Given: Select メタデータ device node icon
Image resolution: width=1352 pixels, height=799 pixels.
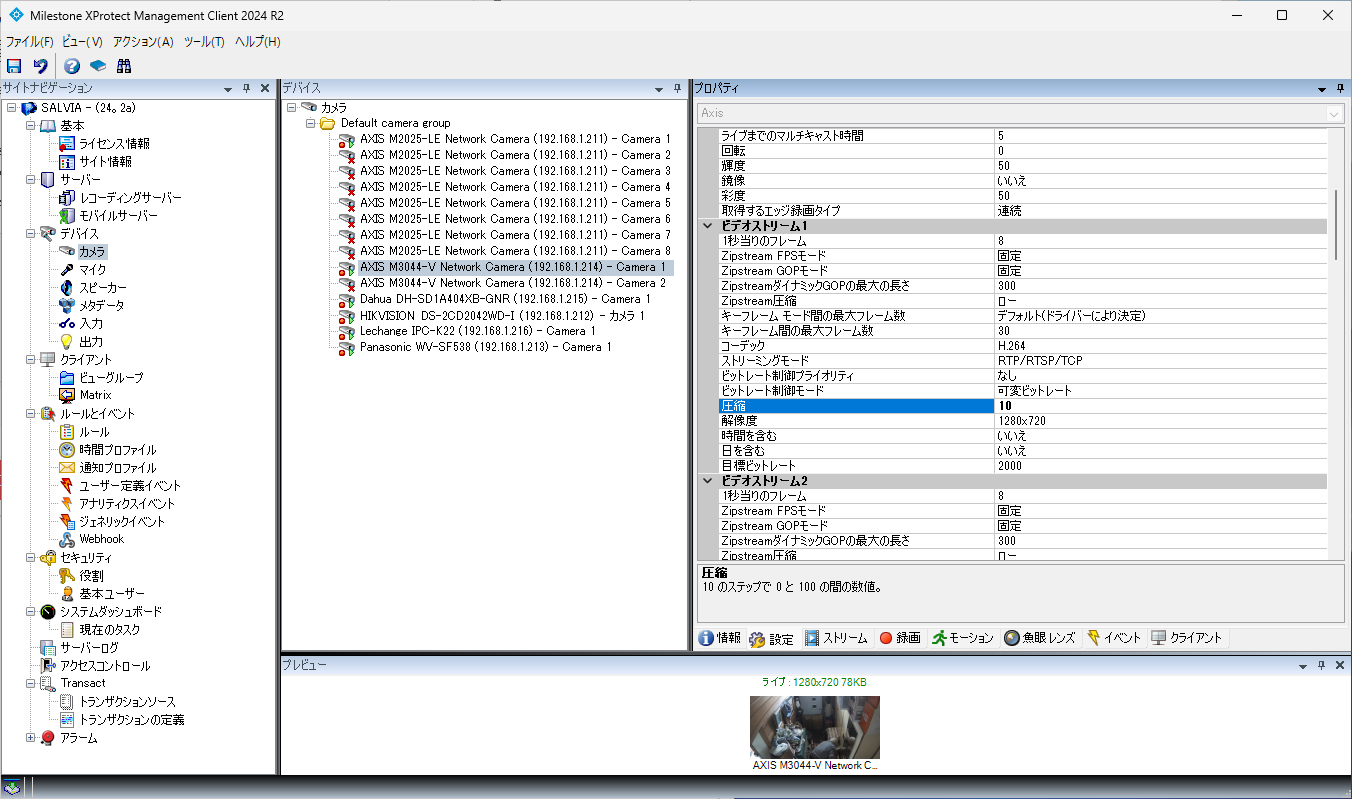Looking at the screenshot, I should coord(67,306).
